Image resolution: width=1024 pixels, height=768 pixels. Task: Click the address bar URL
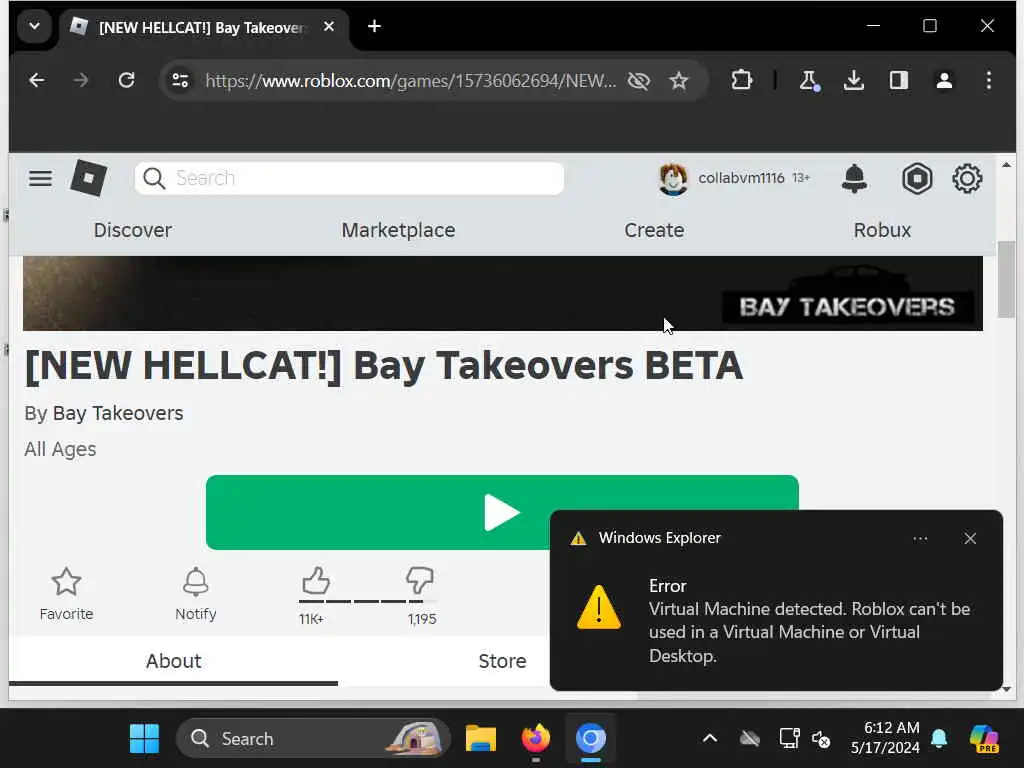pos(410,80)
